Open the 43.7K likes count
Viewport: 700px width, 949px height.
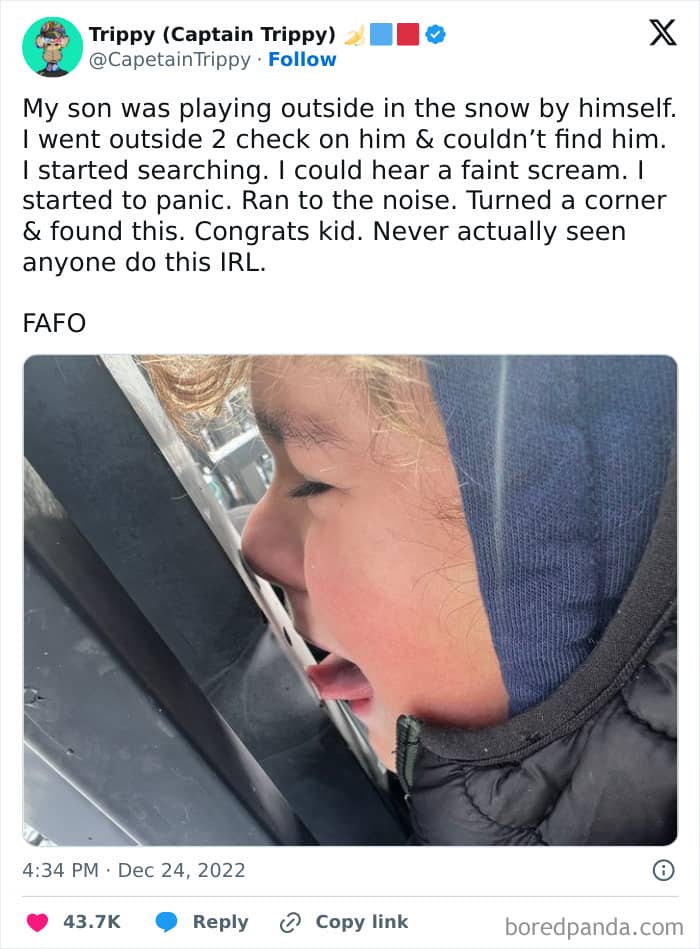92,922
